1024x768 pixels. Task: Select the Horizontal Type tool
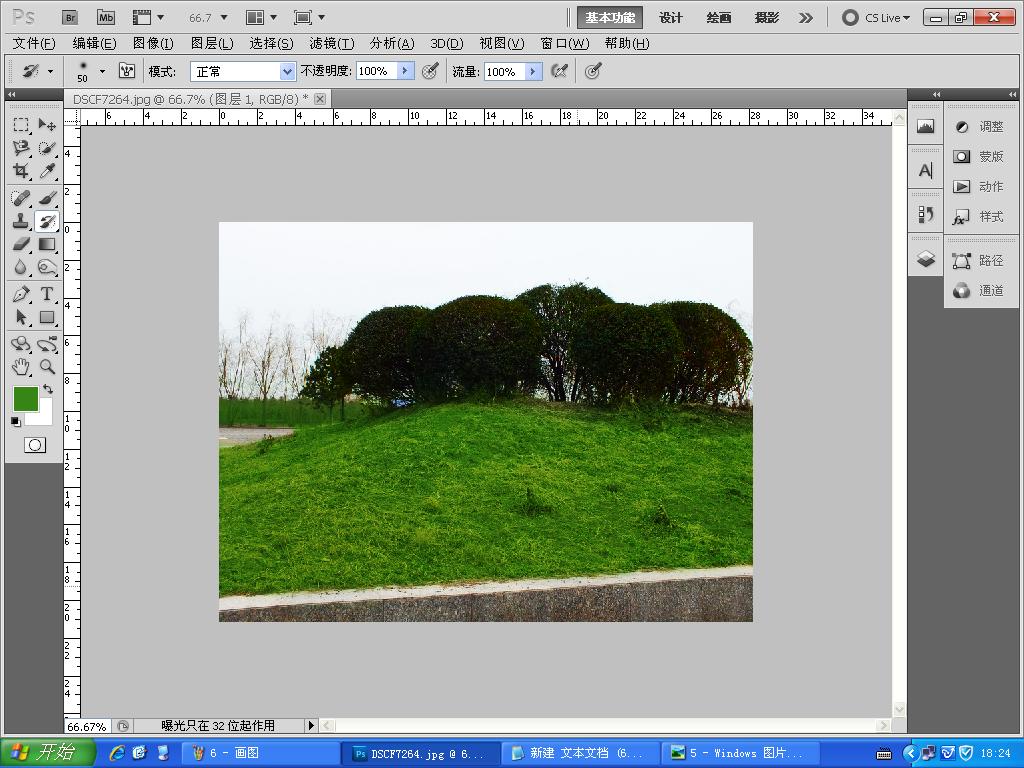click(47, 294)
